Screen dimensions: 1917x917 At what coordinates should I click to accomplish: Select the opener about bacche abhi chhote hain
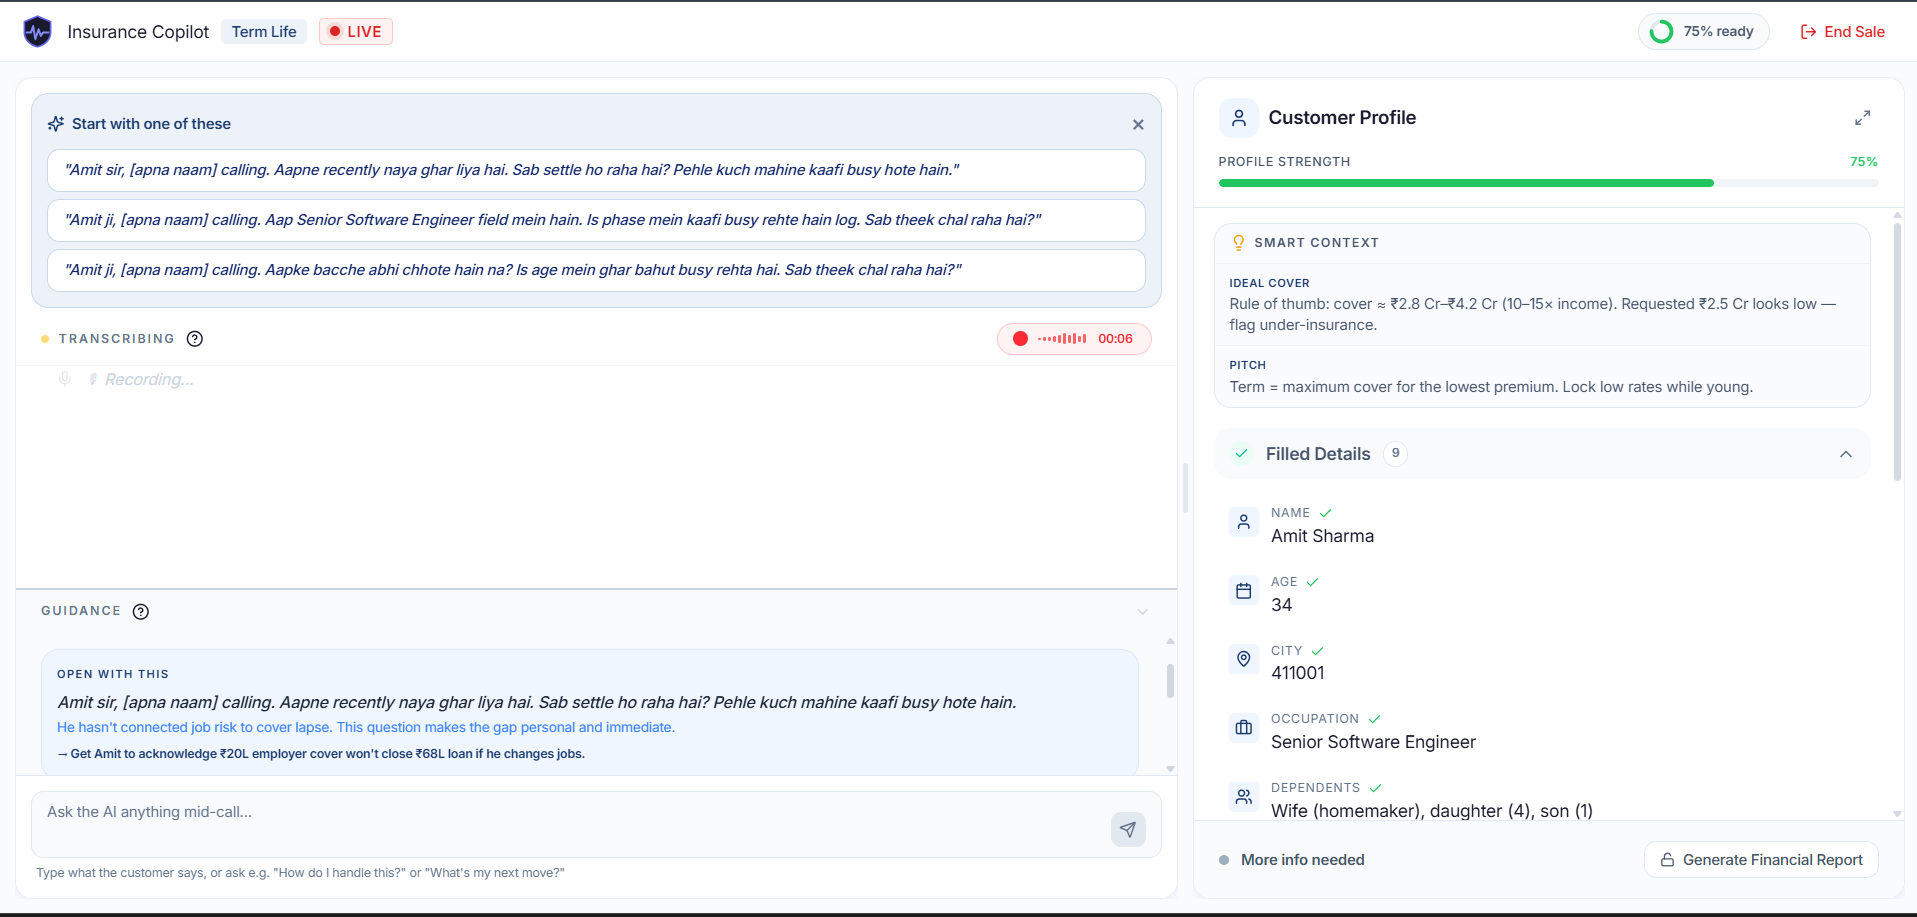596,270
